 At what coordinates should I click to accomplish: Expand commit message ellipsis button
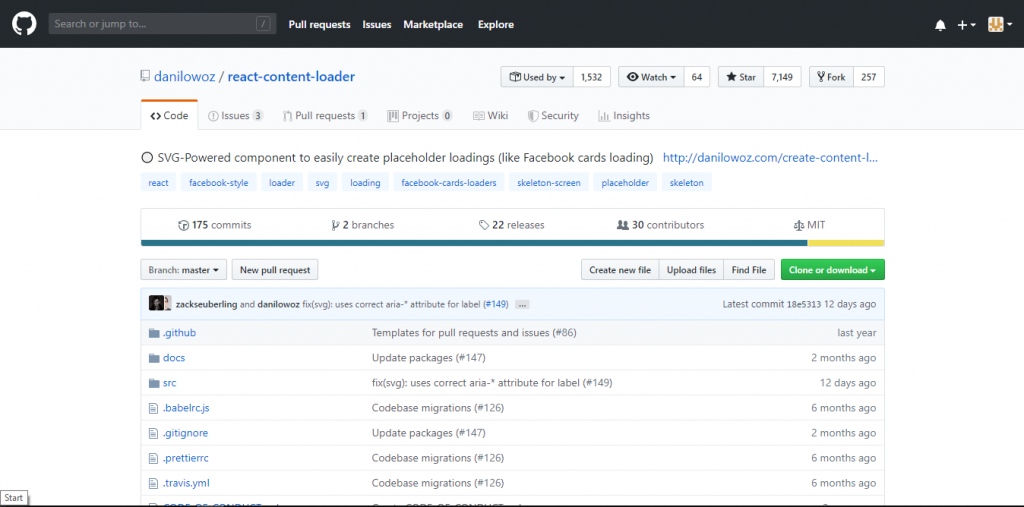(521, 304)
